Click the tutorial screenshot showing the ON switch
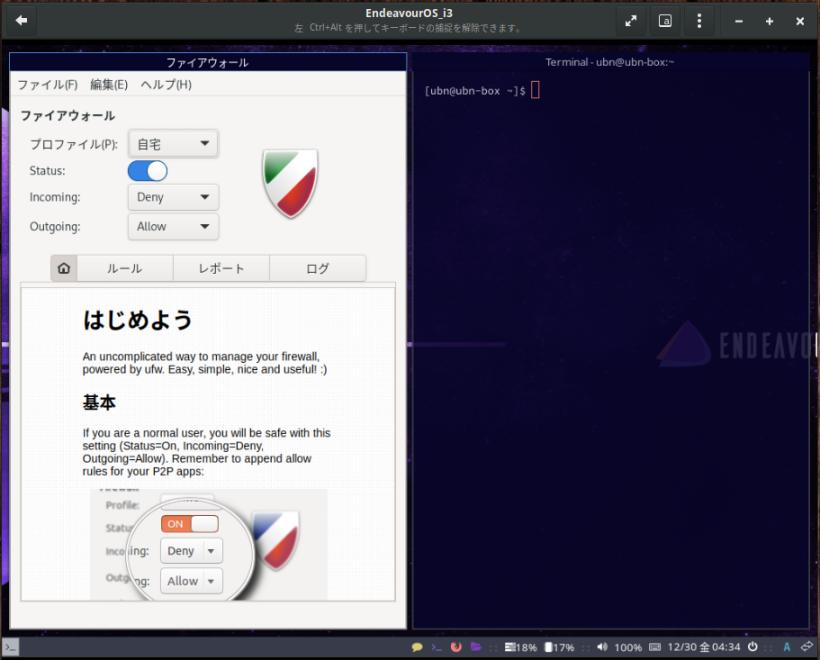 tap(209, 544)
